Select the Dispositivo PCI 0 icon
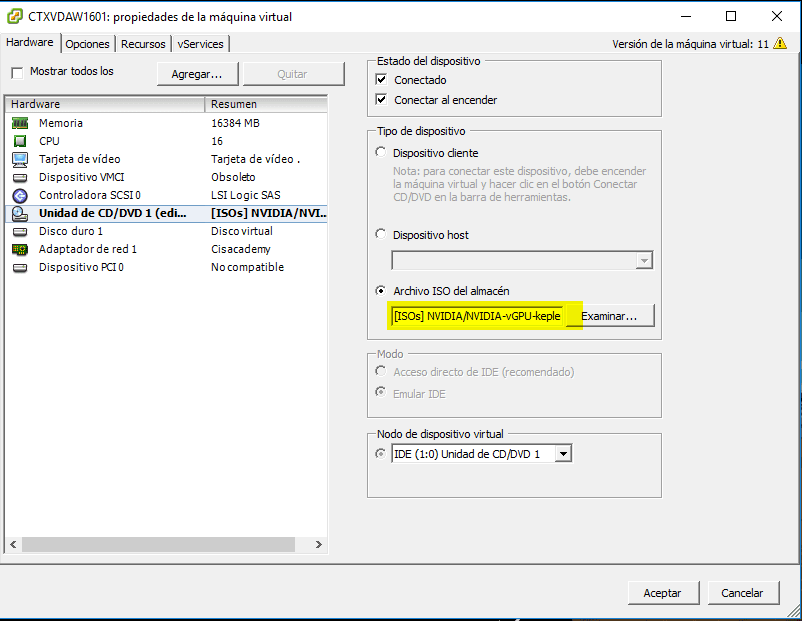 click(x=20, y=267)
